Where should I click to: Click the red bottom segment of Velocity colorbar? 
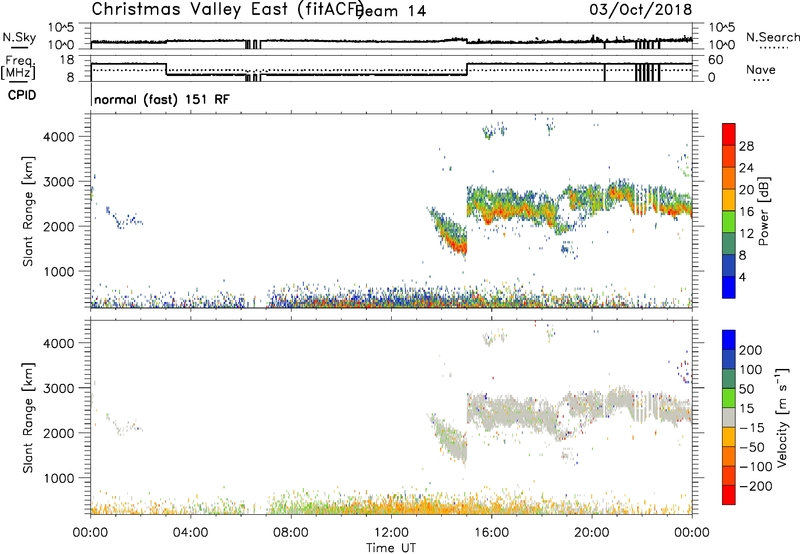pyautogui.click(x=729, y=495)
